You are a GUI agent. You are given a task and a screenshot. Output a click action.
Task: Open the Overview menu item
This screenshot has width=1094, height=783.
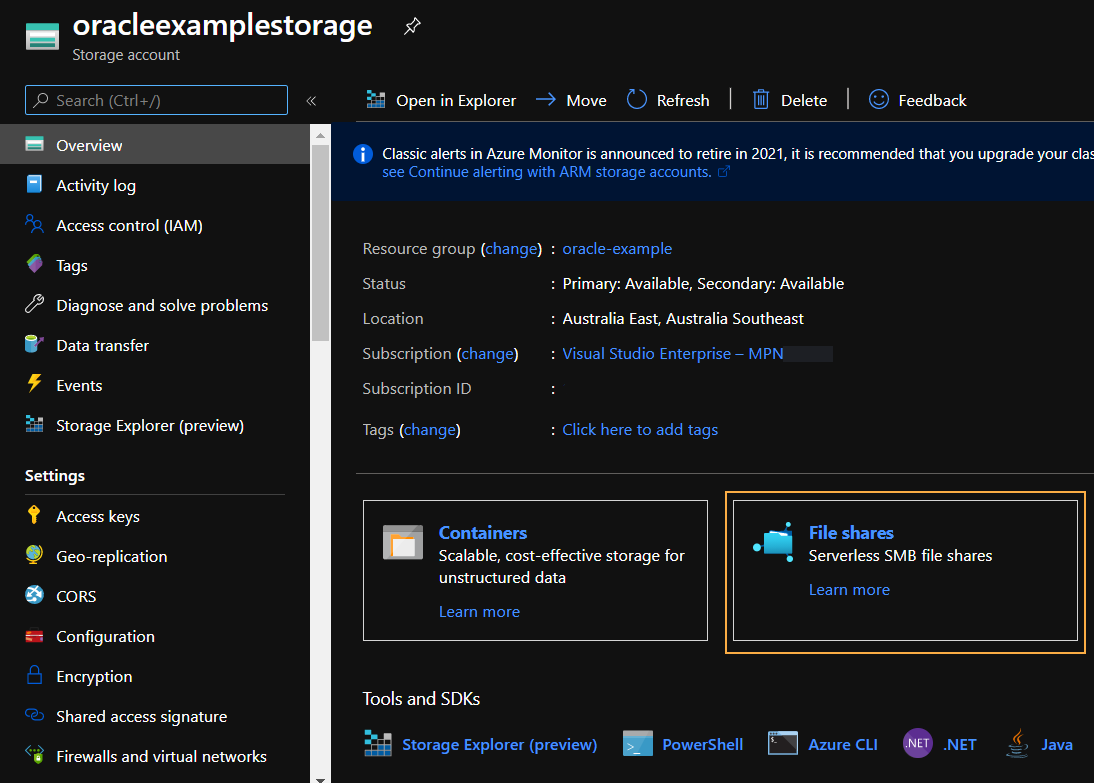[x=155, y=145]
